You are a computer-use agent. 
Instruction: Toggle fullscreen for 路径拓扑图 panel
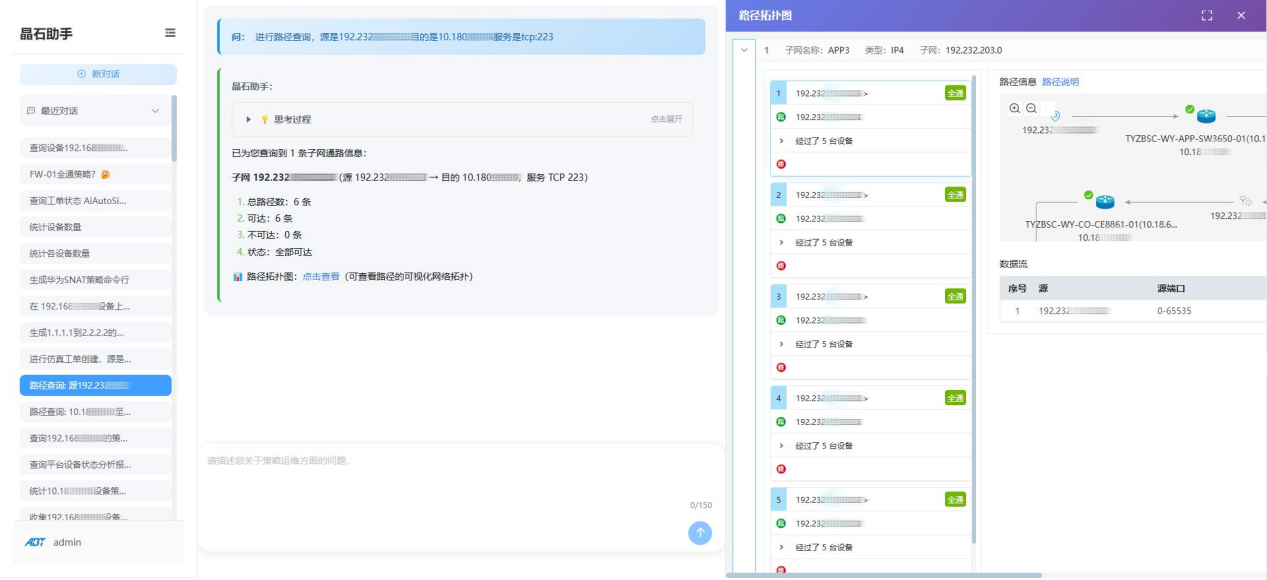pyautogui.click(x=1207, y=16)
